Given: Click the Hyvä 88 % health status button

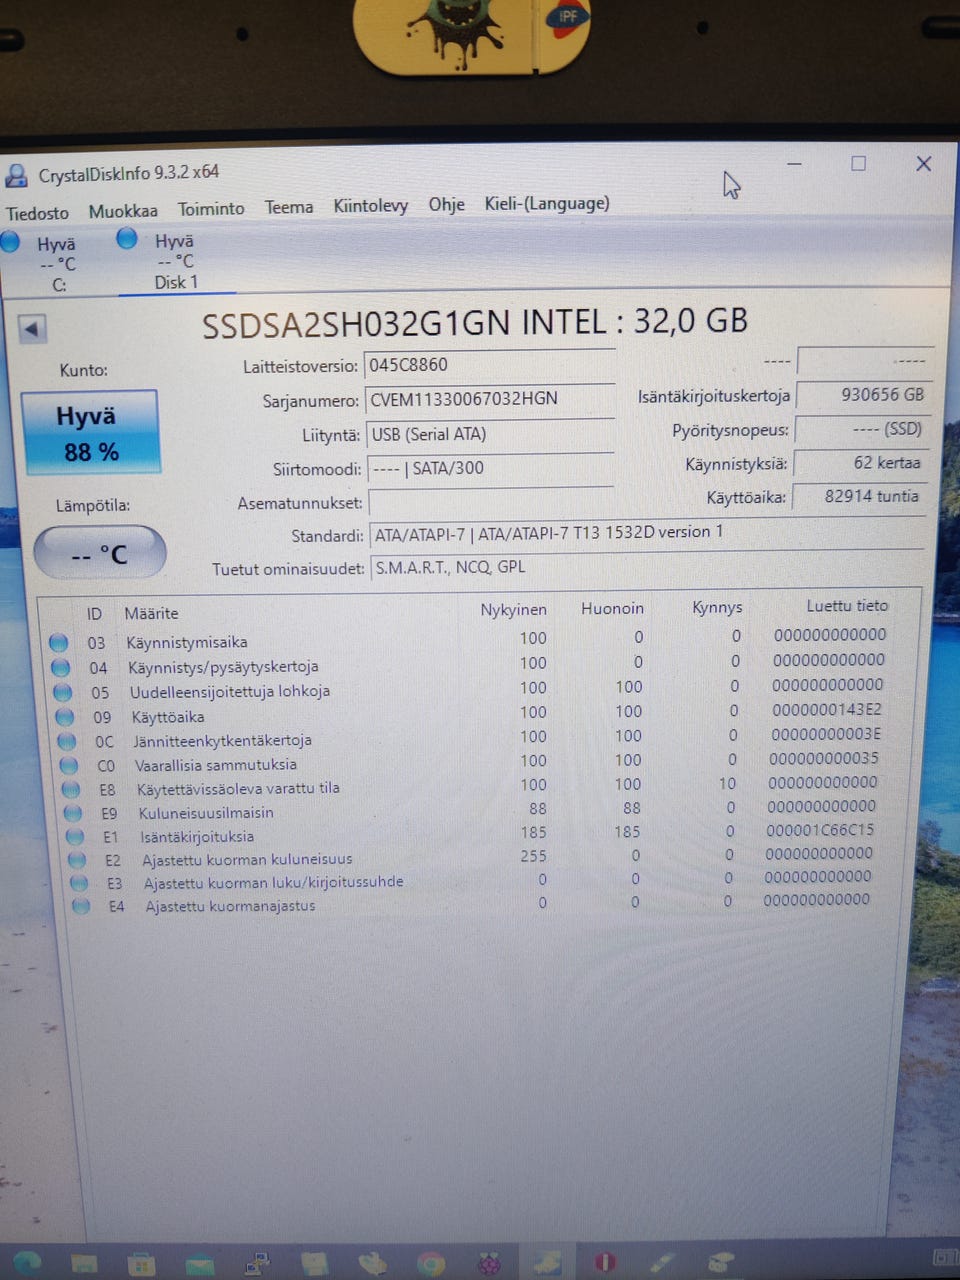Looking at the screenshot, I should click(91, 432).
